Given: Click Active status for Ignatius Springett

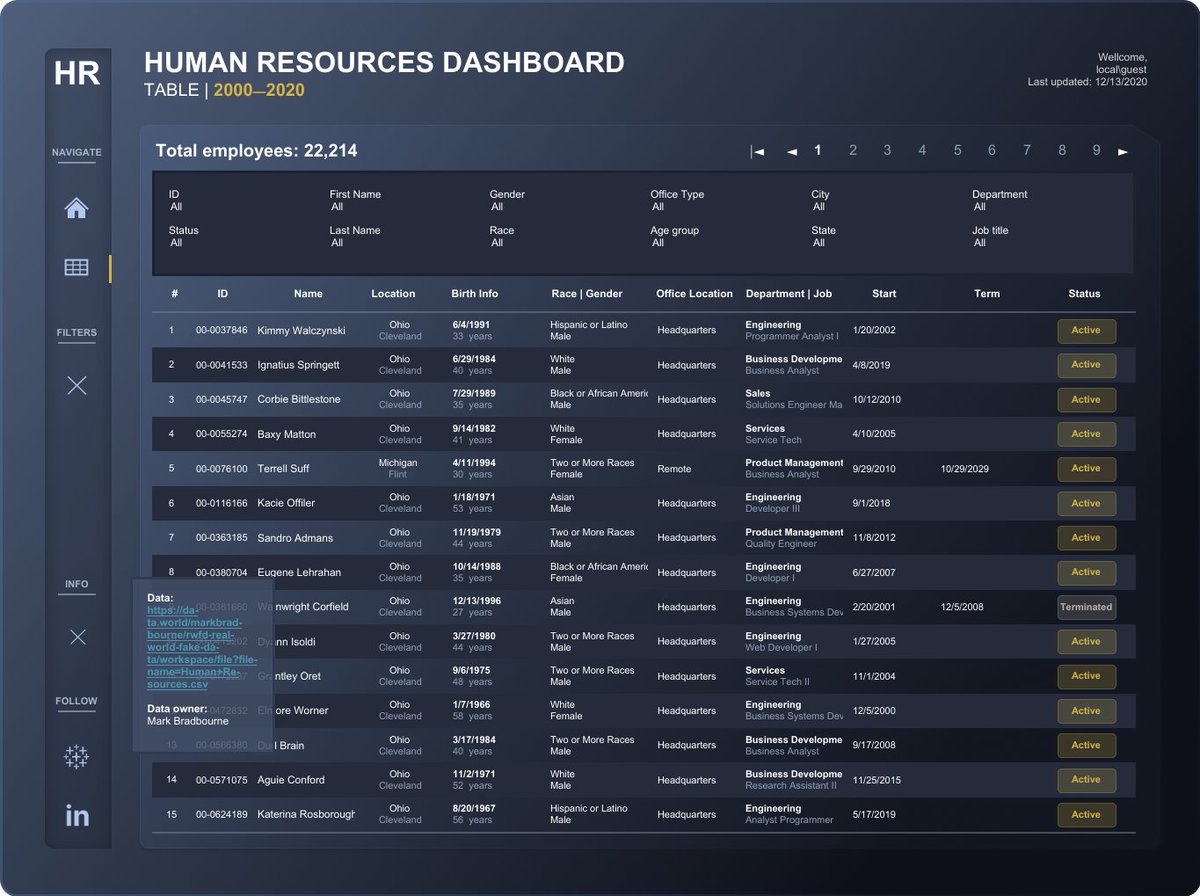Looking at the screenshot, I should [1086, 365].
